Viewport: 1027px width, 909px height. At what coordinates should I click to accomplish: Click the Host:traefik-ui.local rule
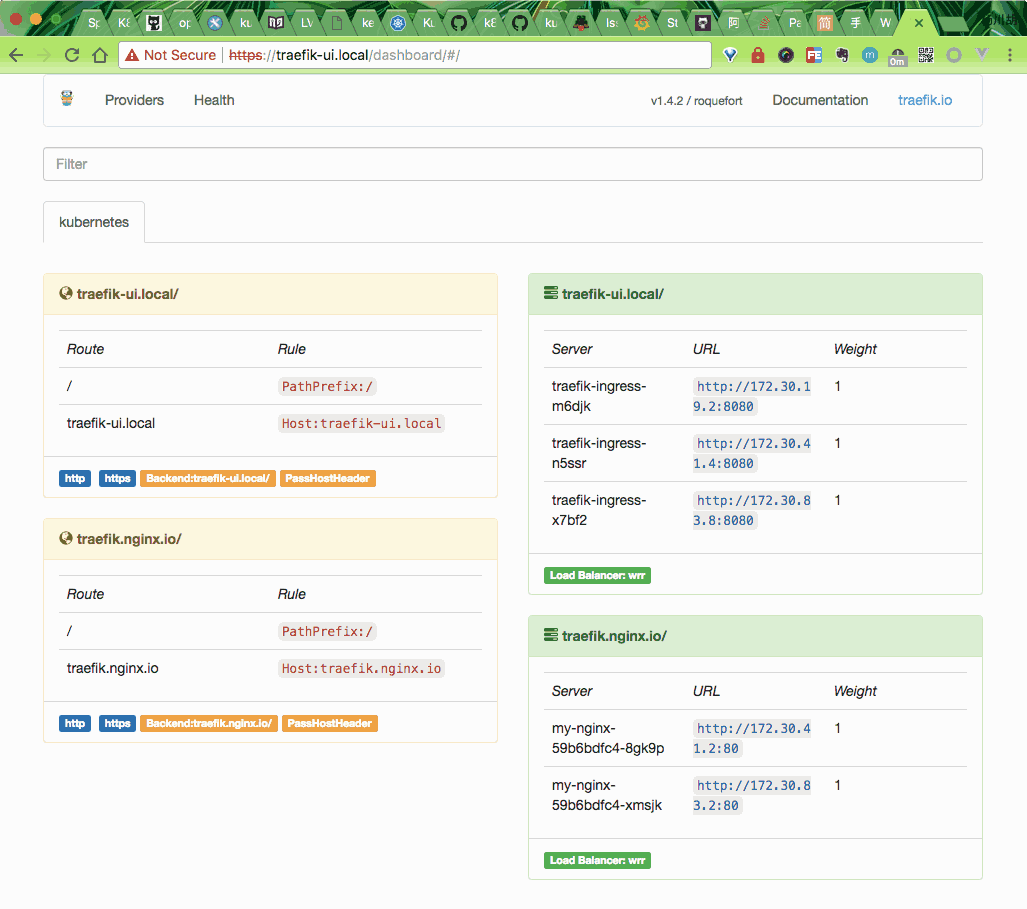coord(362,423)
